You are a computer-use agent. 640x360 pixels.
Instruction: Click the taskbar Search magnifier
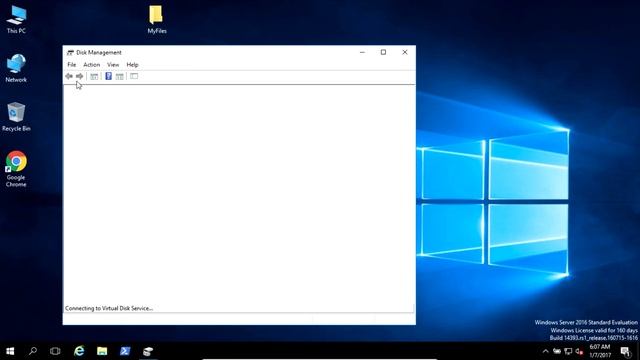pos(33,351)
